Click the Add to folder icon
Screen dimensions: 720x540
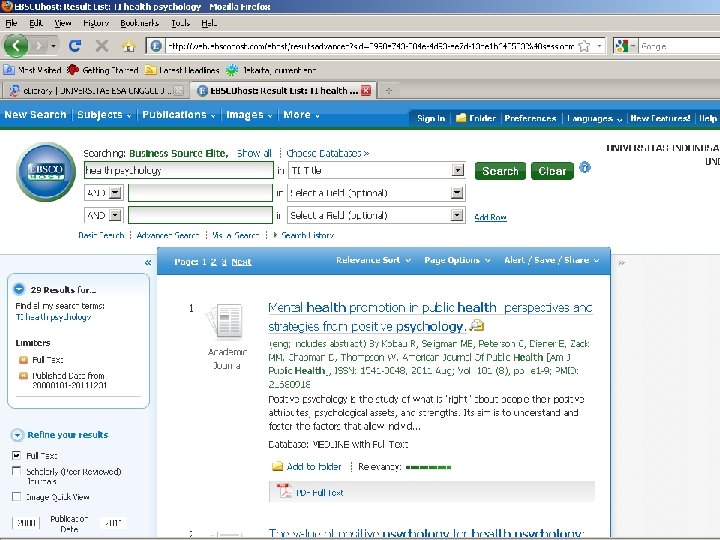277,467
